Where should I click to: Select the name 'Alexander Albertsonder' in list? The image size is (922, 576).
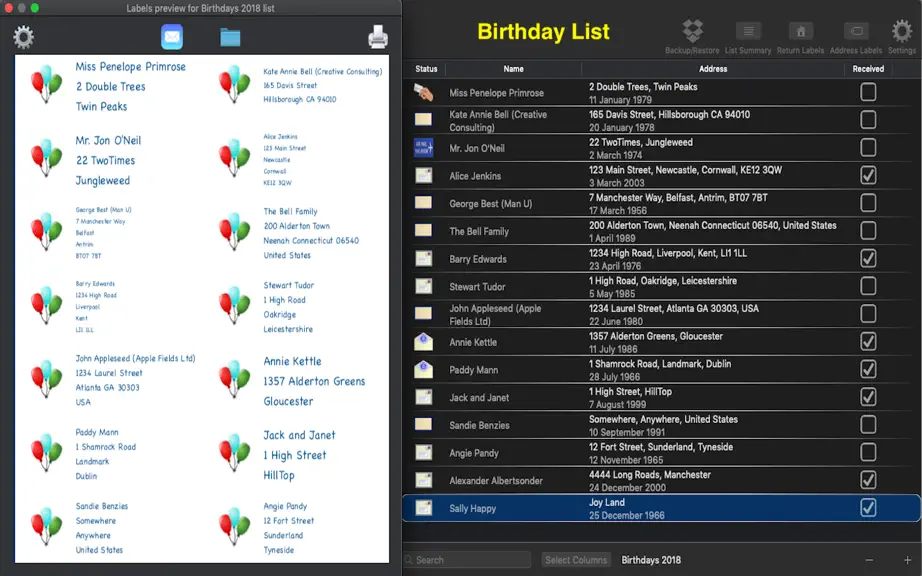point(496,480)
